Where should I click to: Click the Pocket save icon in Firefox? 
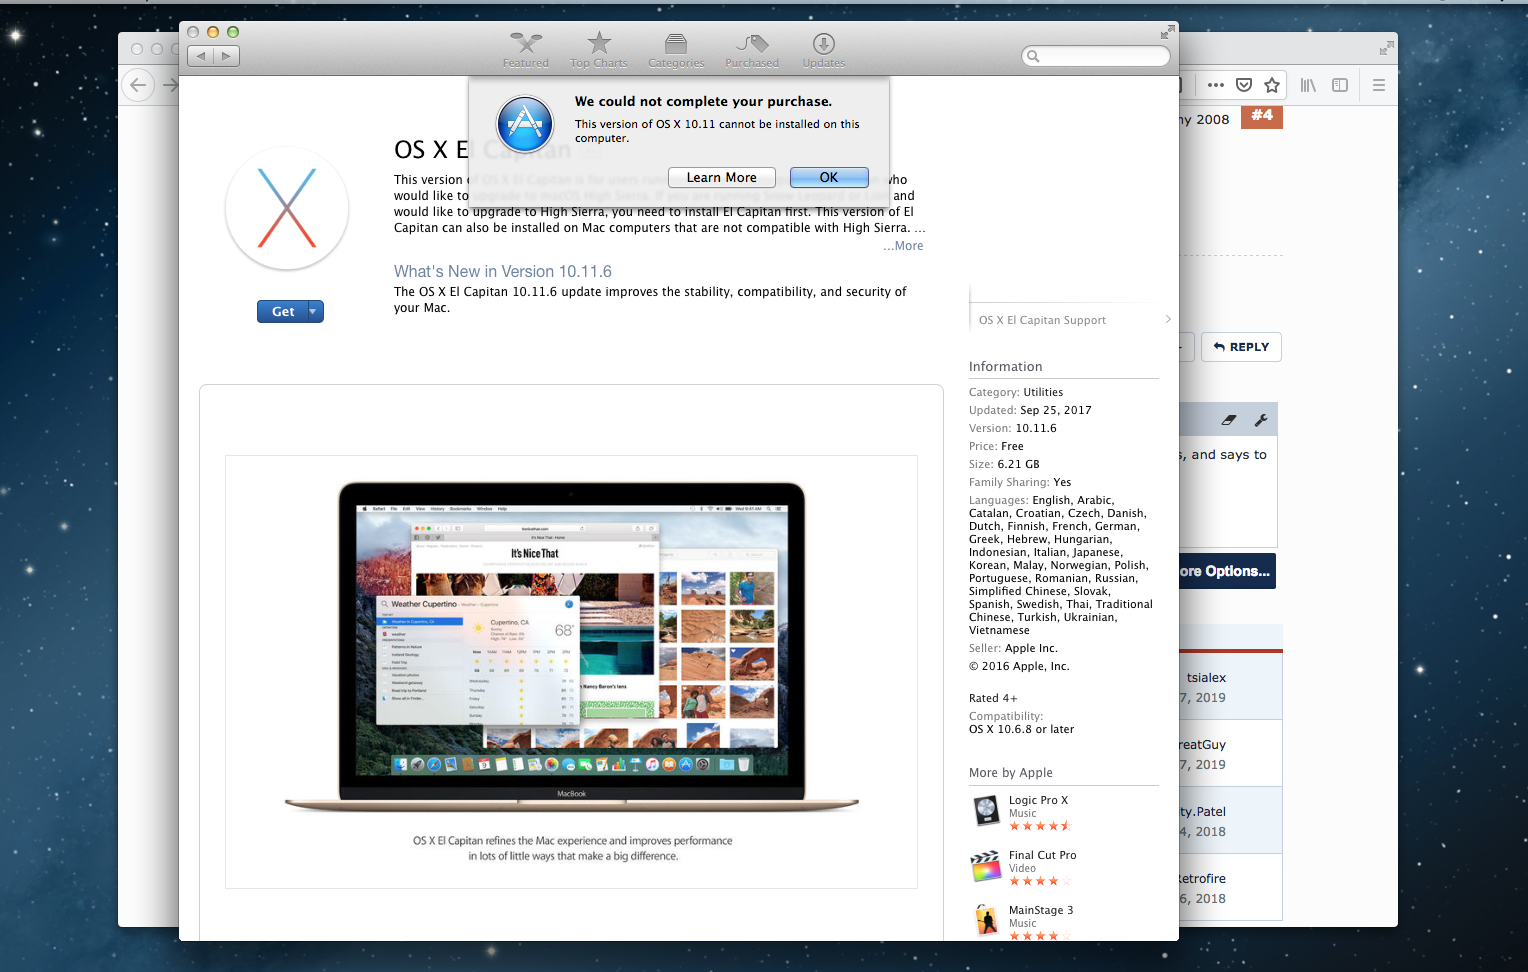(1244, 85)
